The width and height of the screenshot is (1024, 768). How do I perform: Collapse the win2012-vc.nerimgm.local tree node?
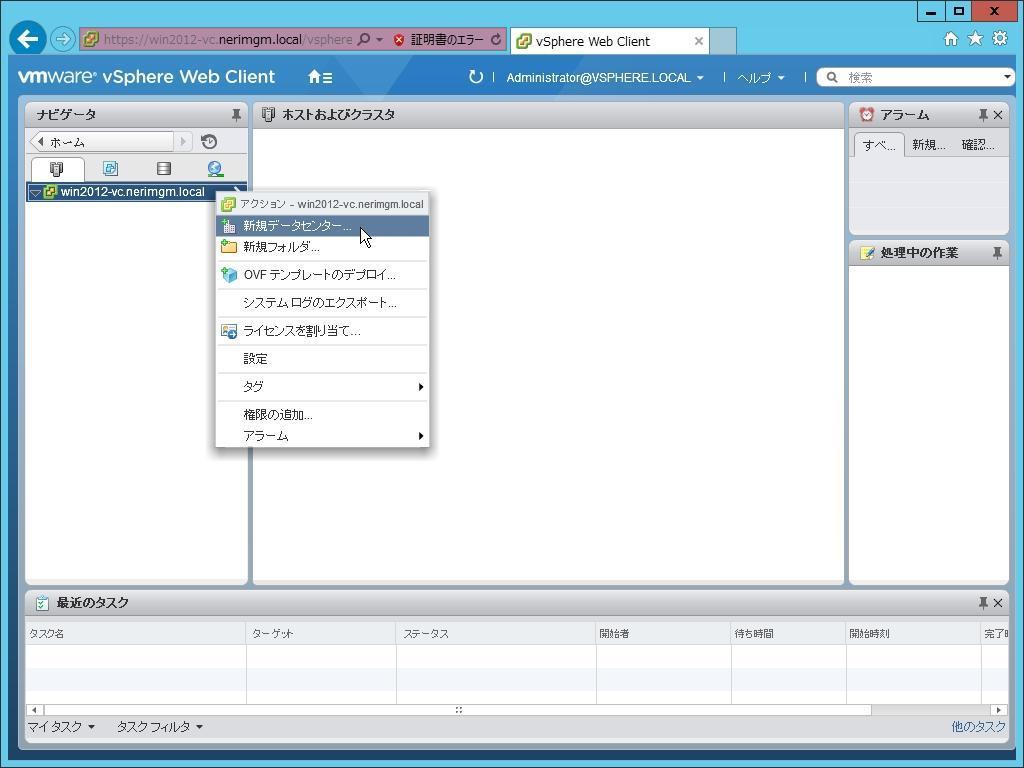click(x=35, y=193)
